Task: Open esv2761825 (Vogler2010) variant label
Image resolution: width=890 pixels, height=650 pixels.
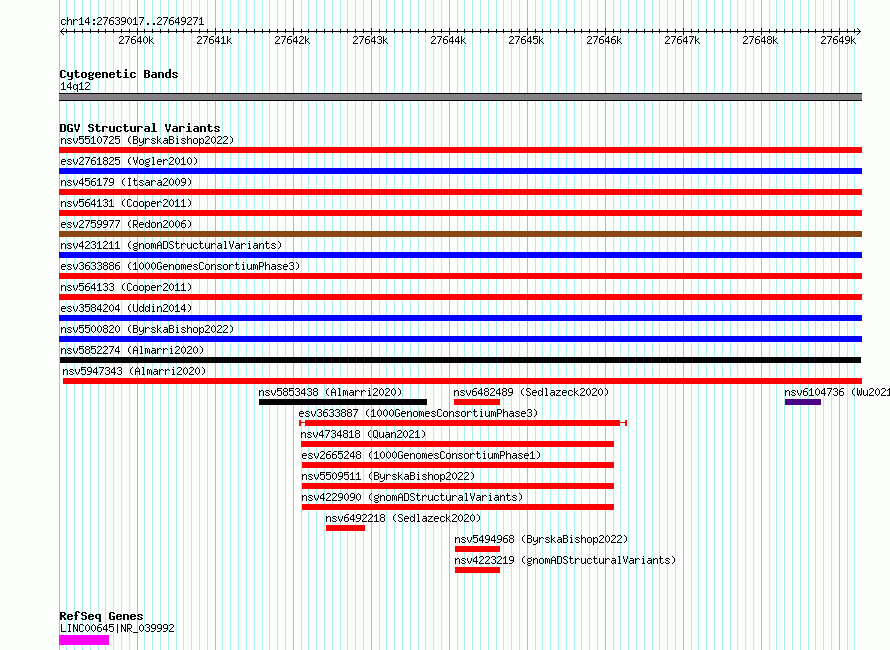Action: [x=129, y=161]
